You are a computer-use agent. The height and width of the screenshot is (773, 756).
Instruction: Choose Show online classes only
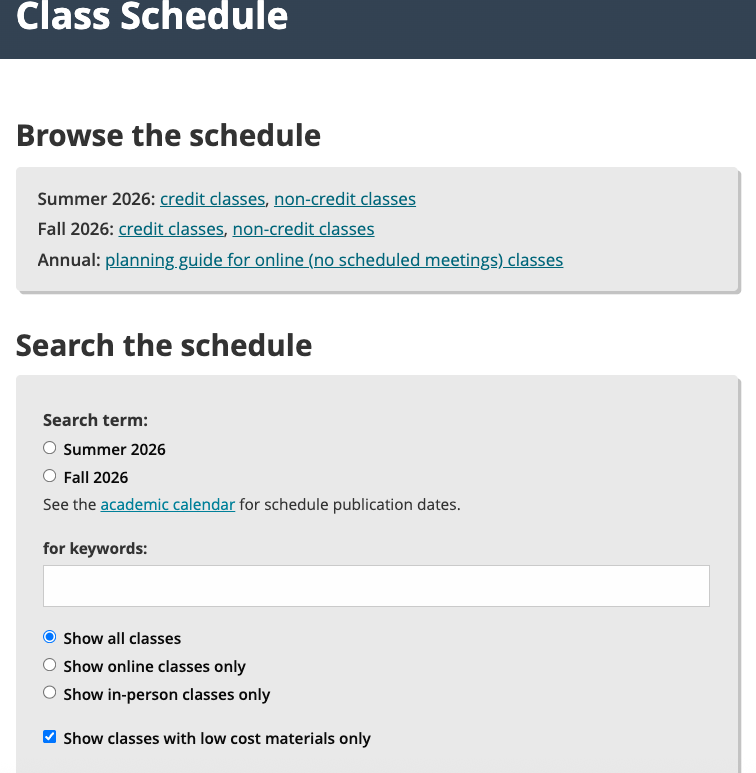[x=49, y=665]
